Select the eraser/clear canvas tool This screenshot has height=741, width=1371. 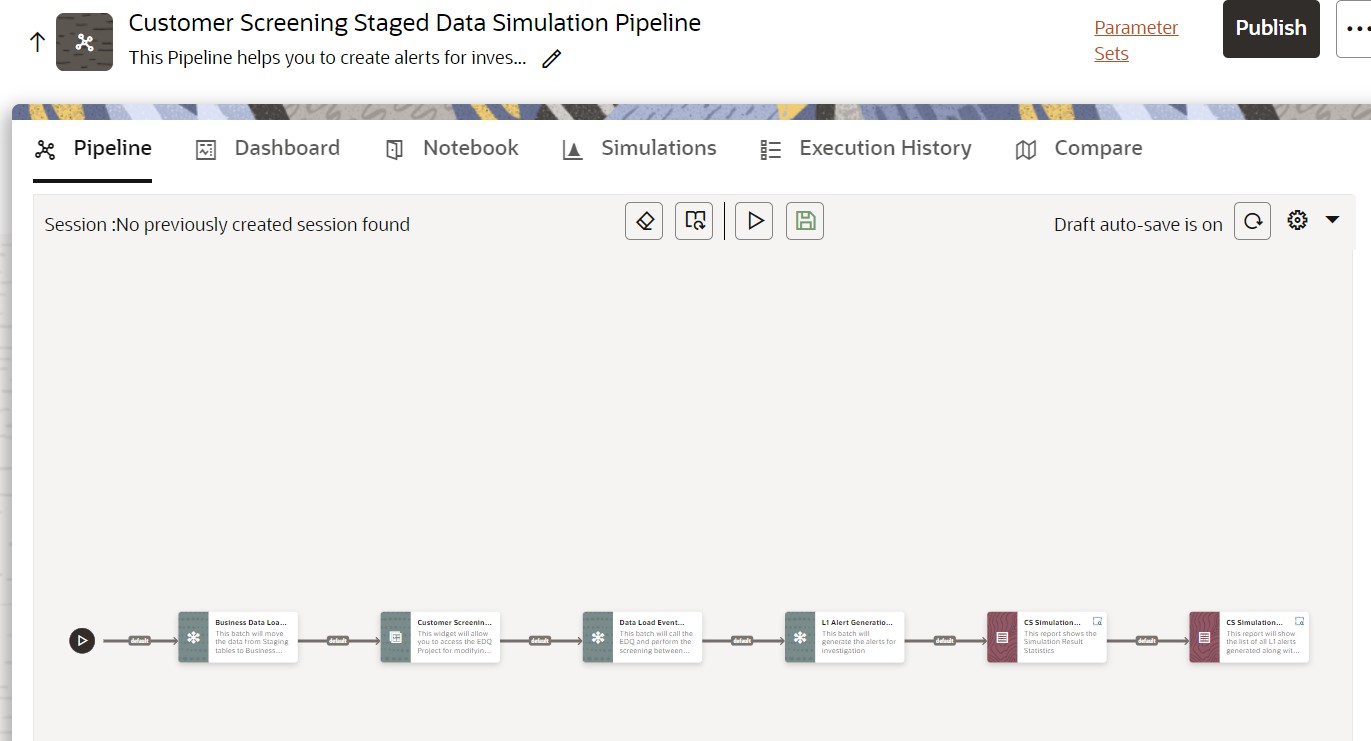tap(643, 220)
